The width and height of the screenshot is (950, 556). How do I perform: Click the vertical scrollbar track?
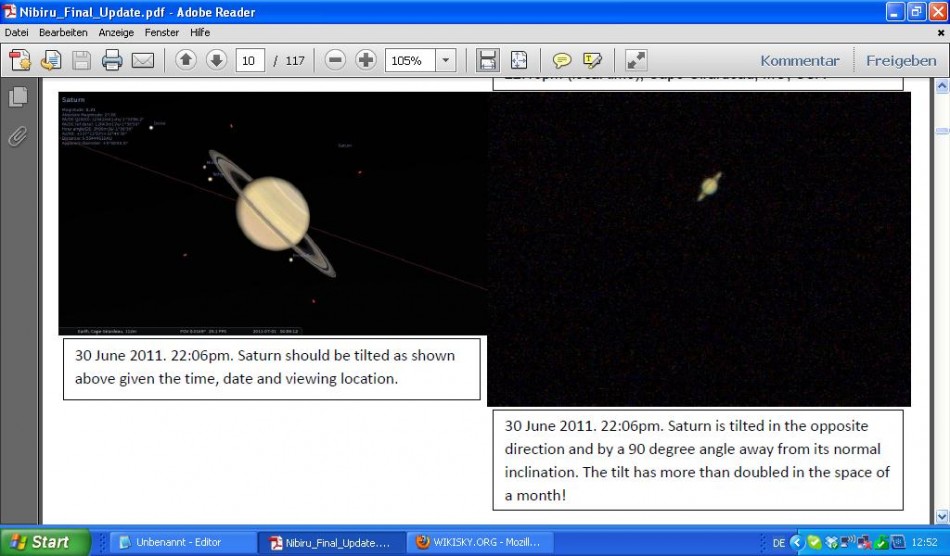[941, 300]
